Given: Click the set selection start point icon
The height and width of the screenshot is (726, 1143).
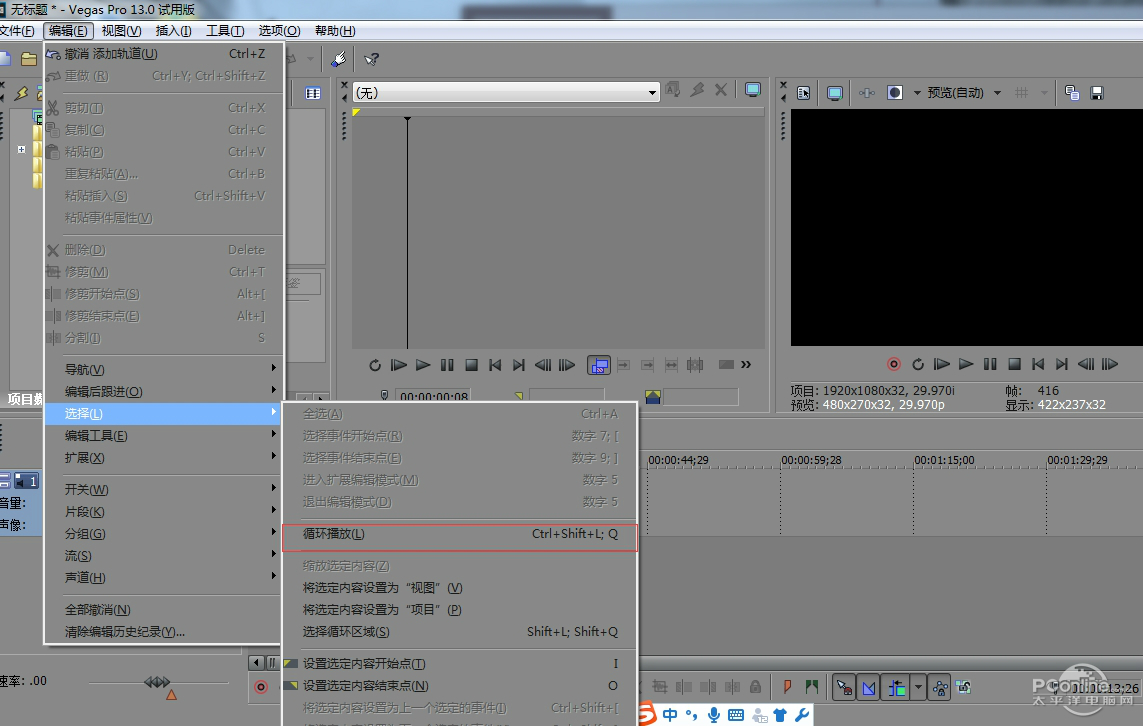Looking at the screenshot, I should (291, 663).
